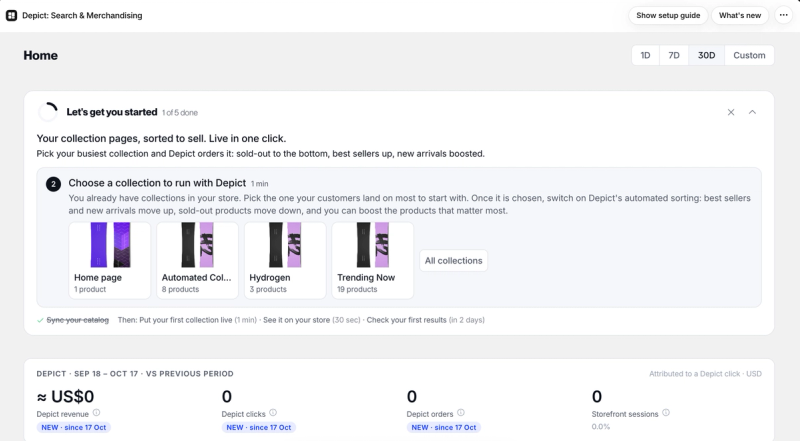Choose the Trending Now collection card
This screenshot has height=441, width=800.
[372, 260]
